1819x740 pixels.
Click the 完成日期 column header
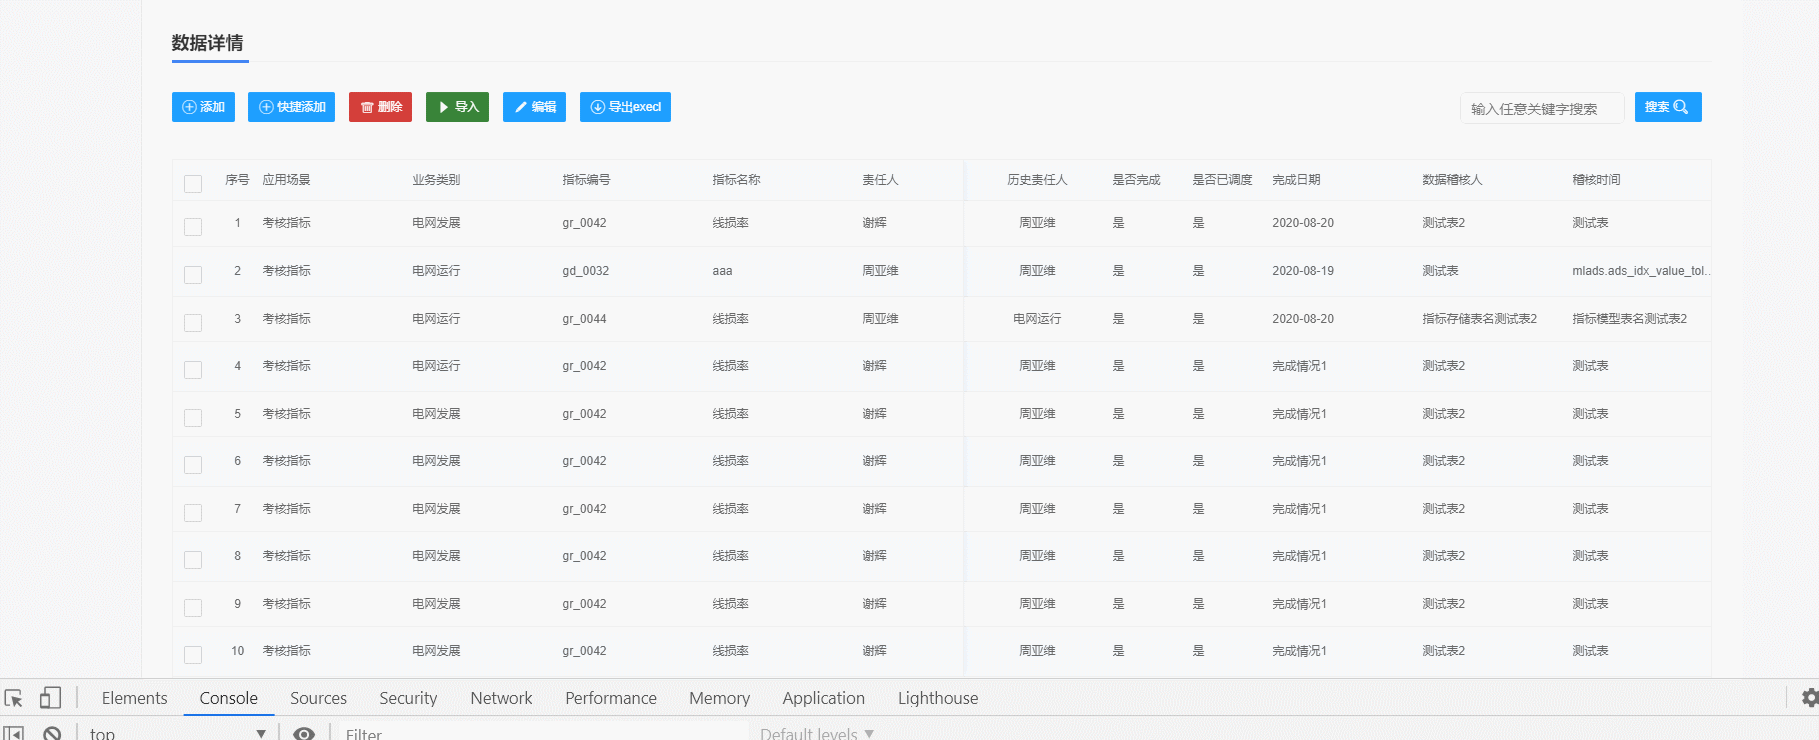[x=1296, y=180]
